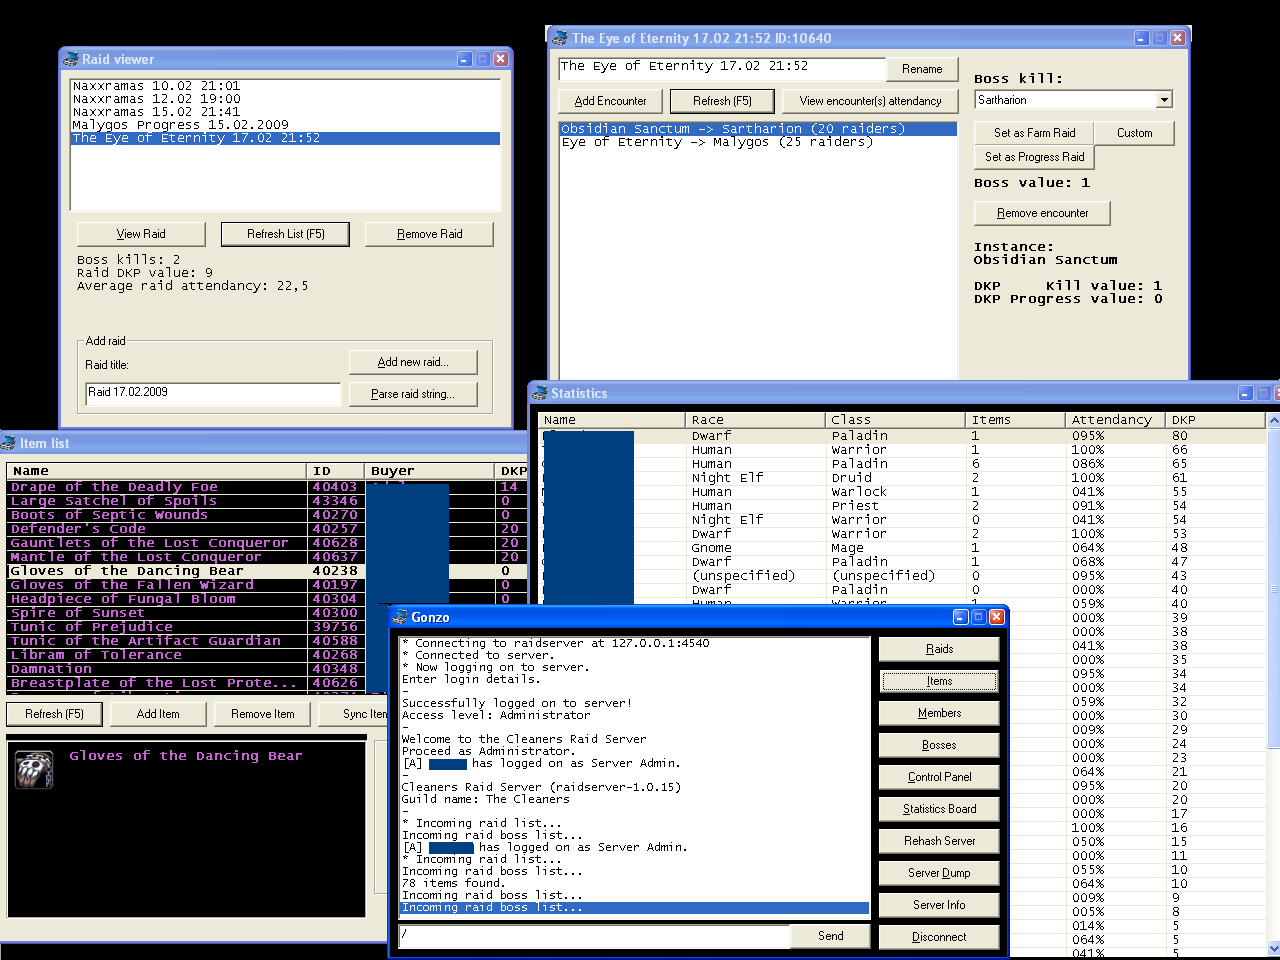Click the DKP column header in Statistics
The height and width of the screenshot is (960, 1280).
point(1215,420)
